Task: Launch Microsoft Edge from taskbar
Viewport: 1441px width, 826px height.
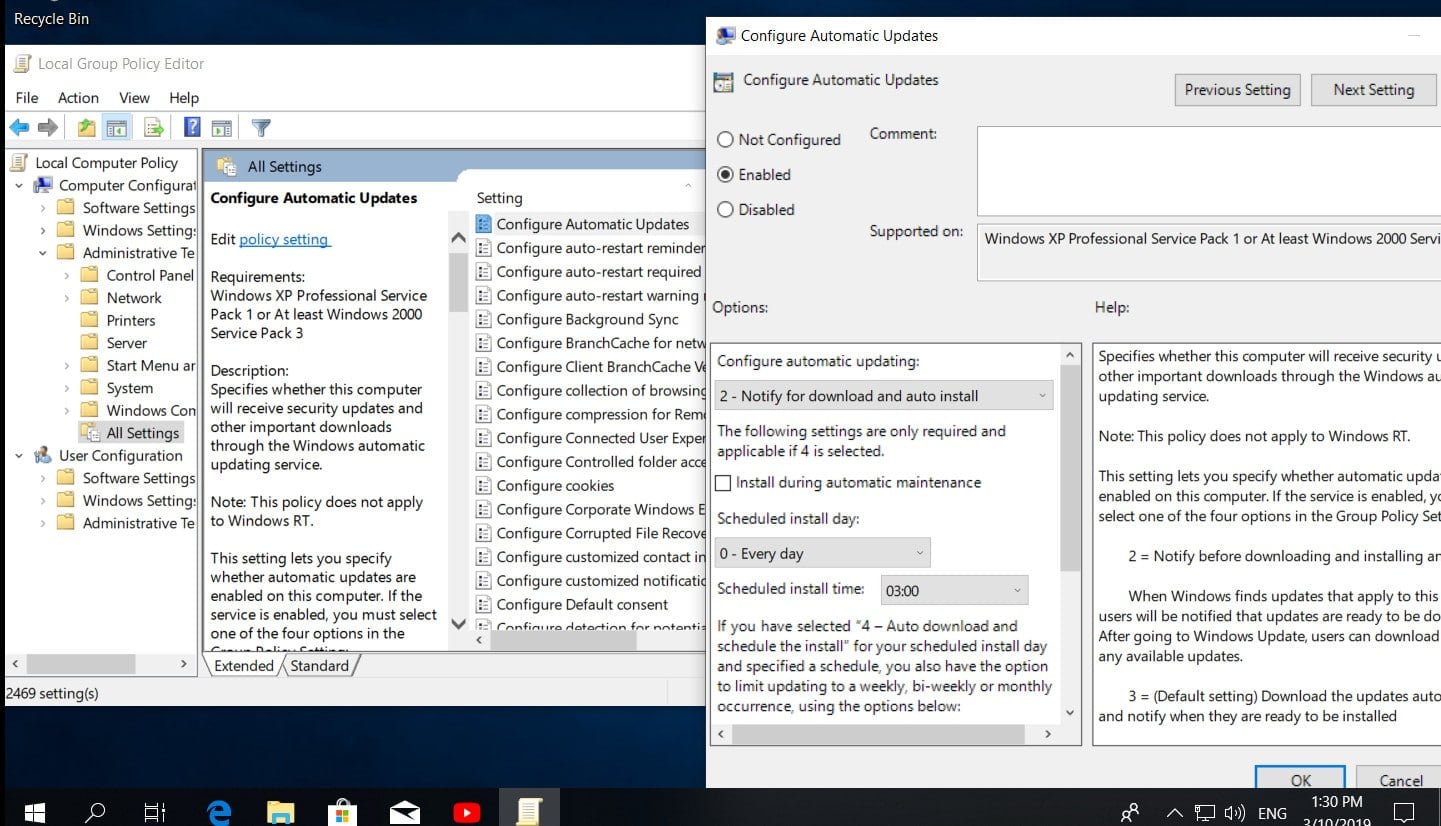Action: 219,811
